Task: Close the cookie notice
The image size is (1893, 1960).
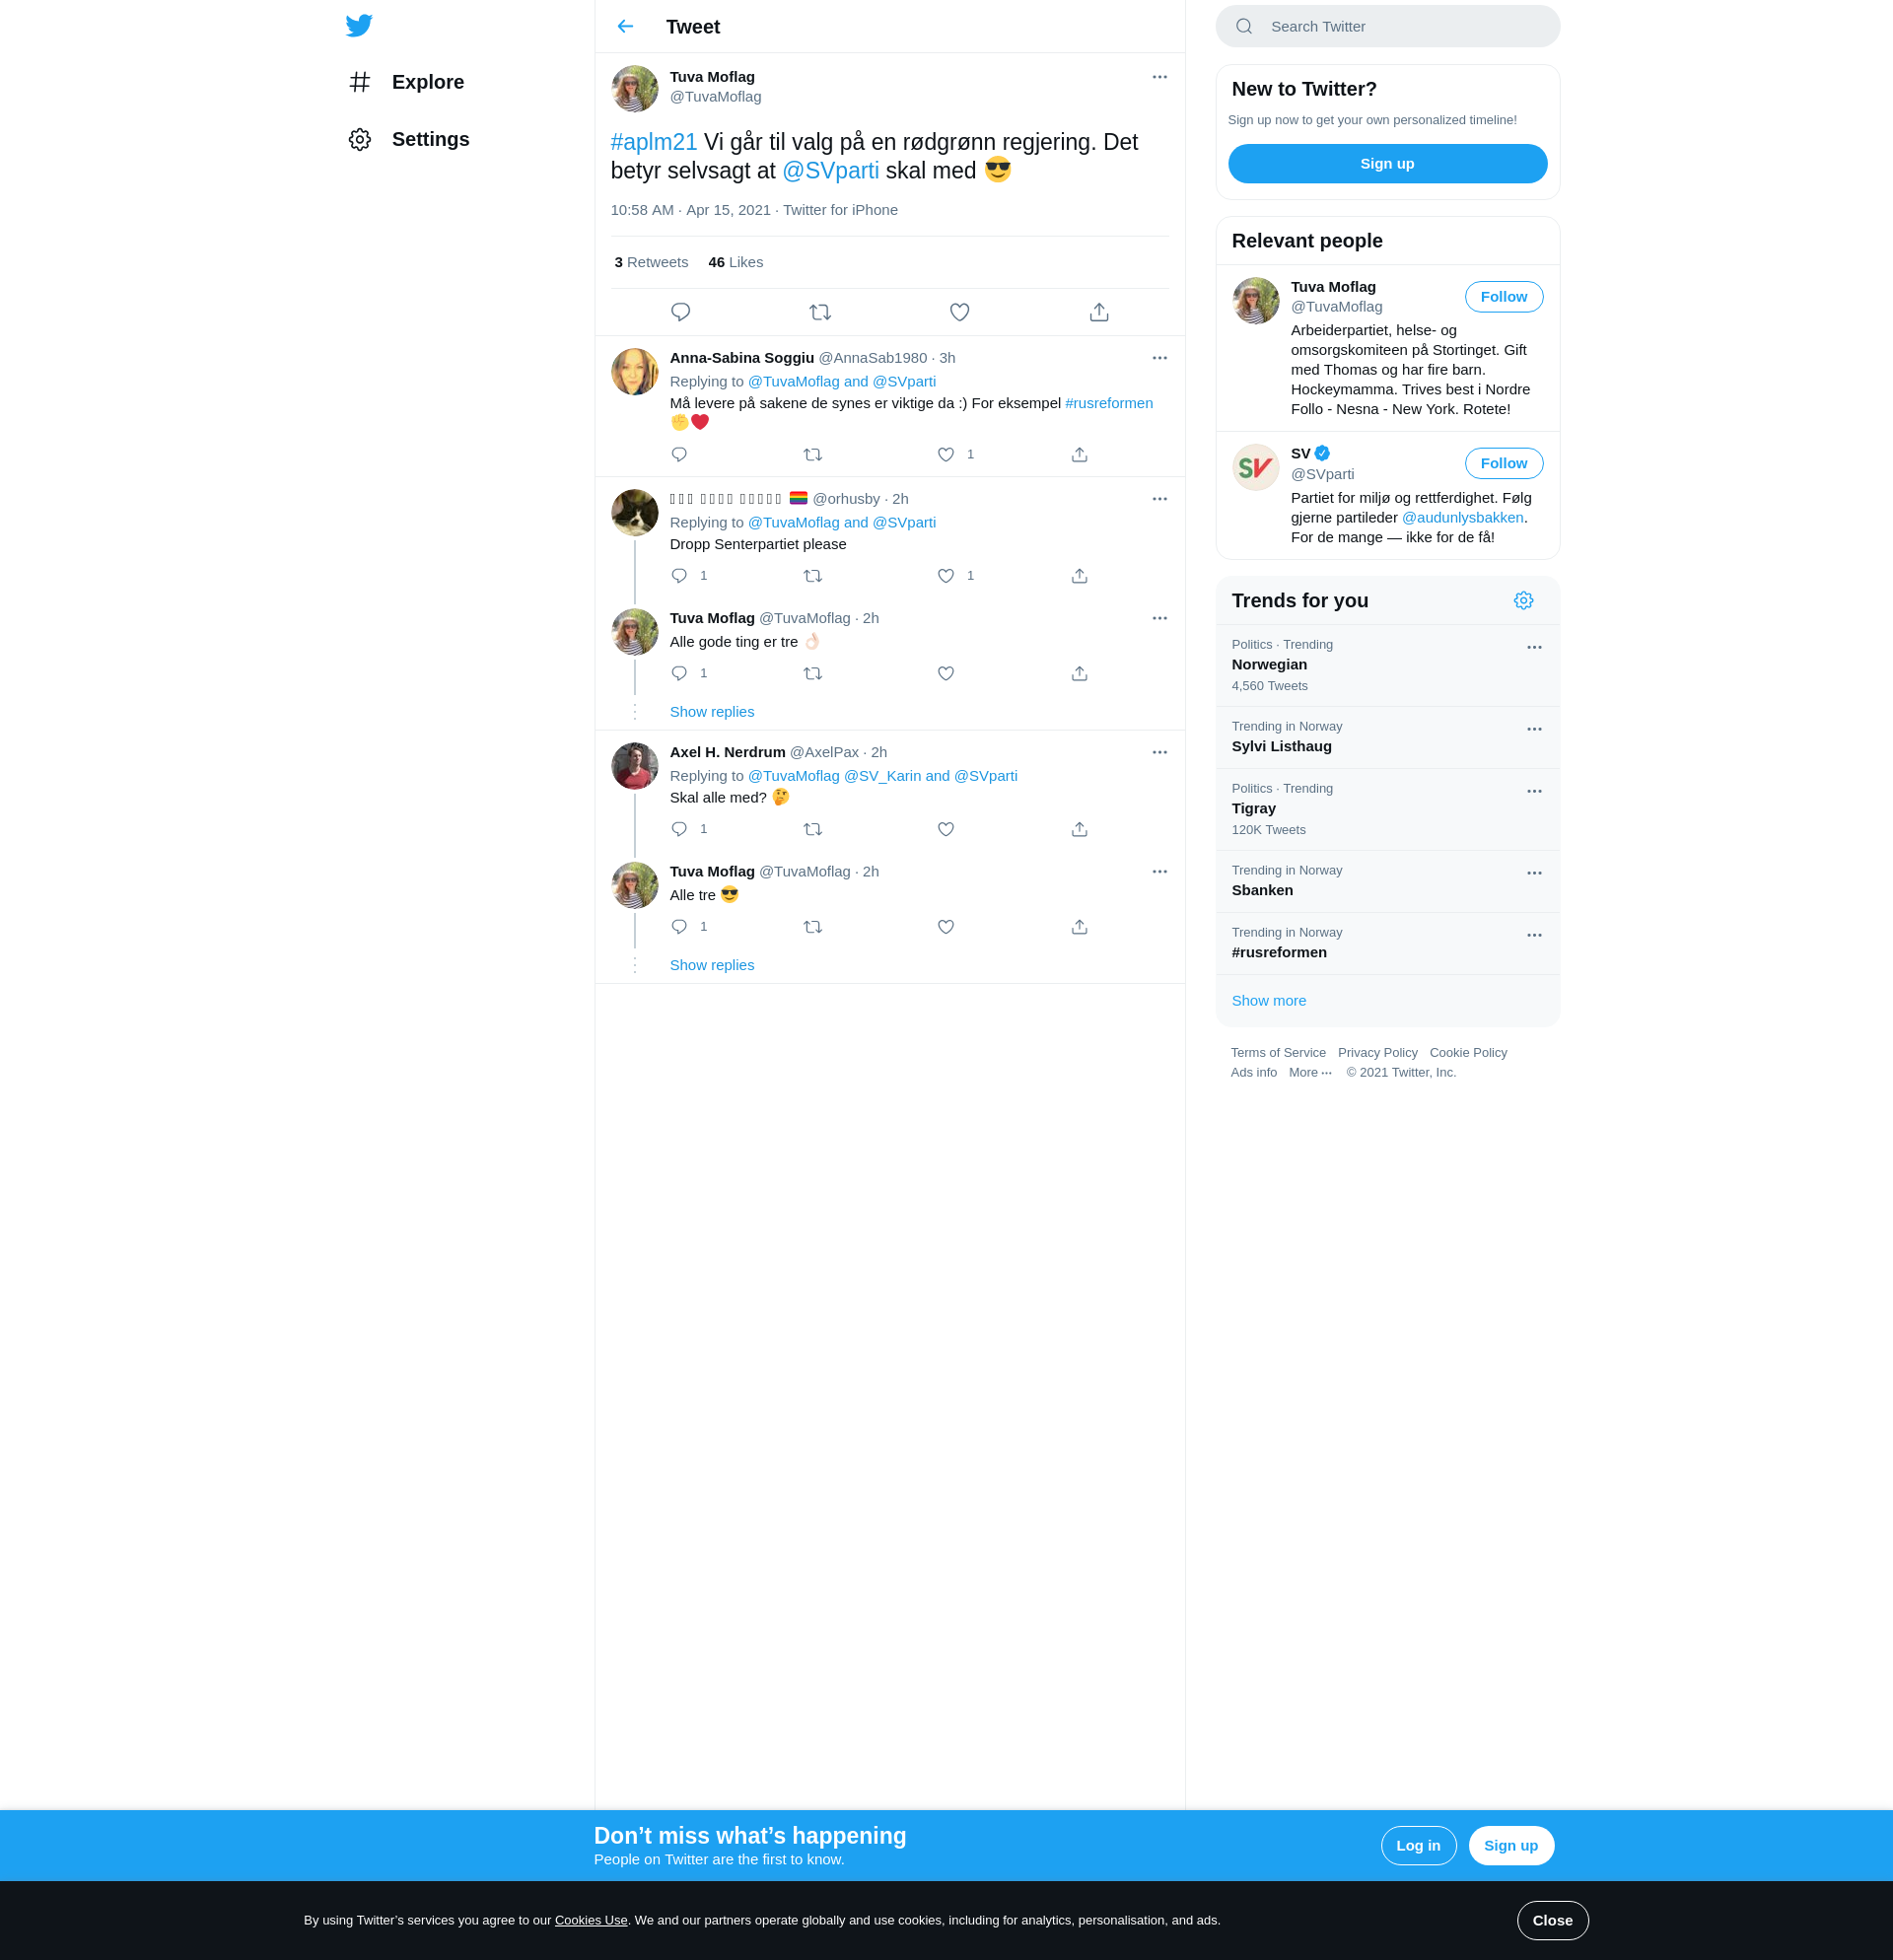Action: click(x=1552, y=1920)
